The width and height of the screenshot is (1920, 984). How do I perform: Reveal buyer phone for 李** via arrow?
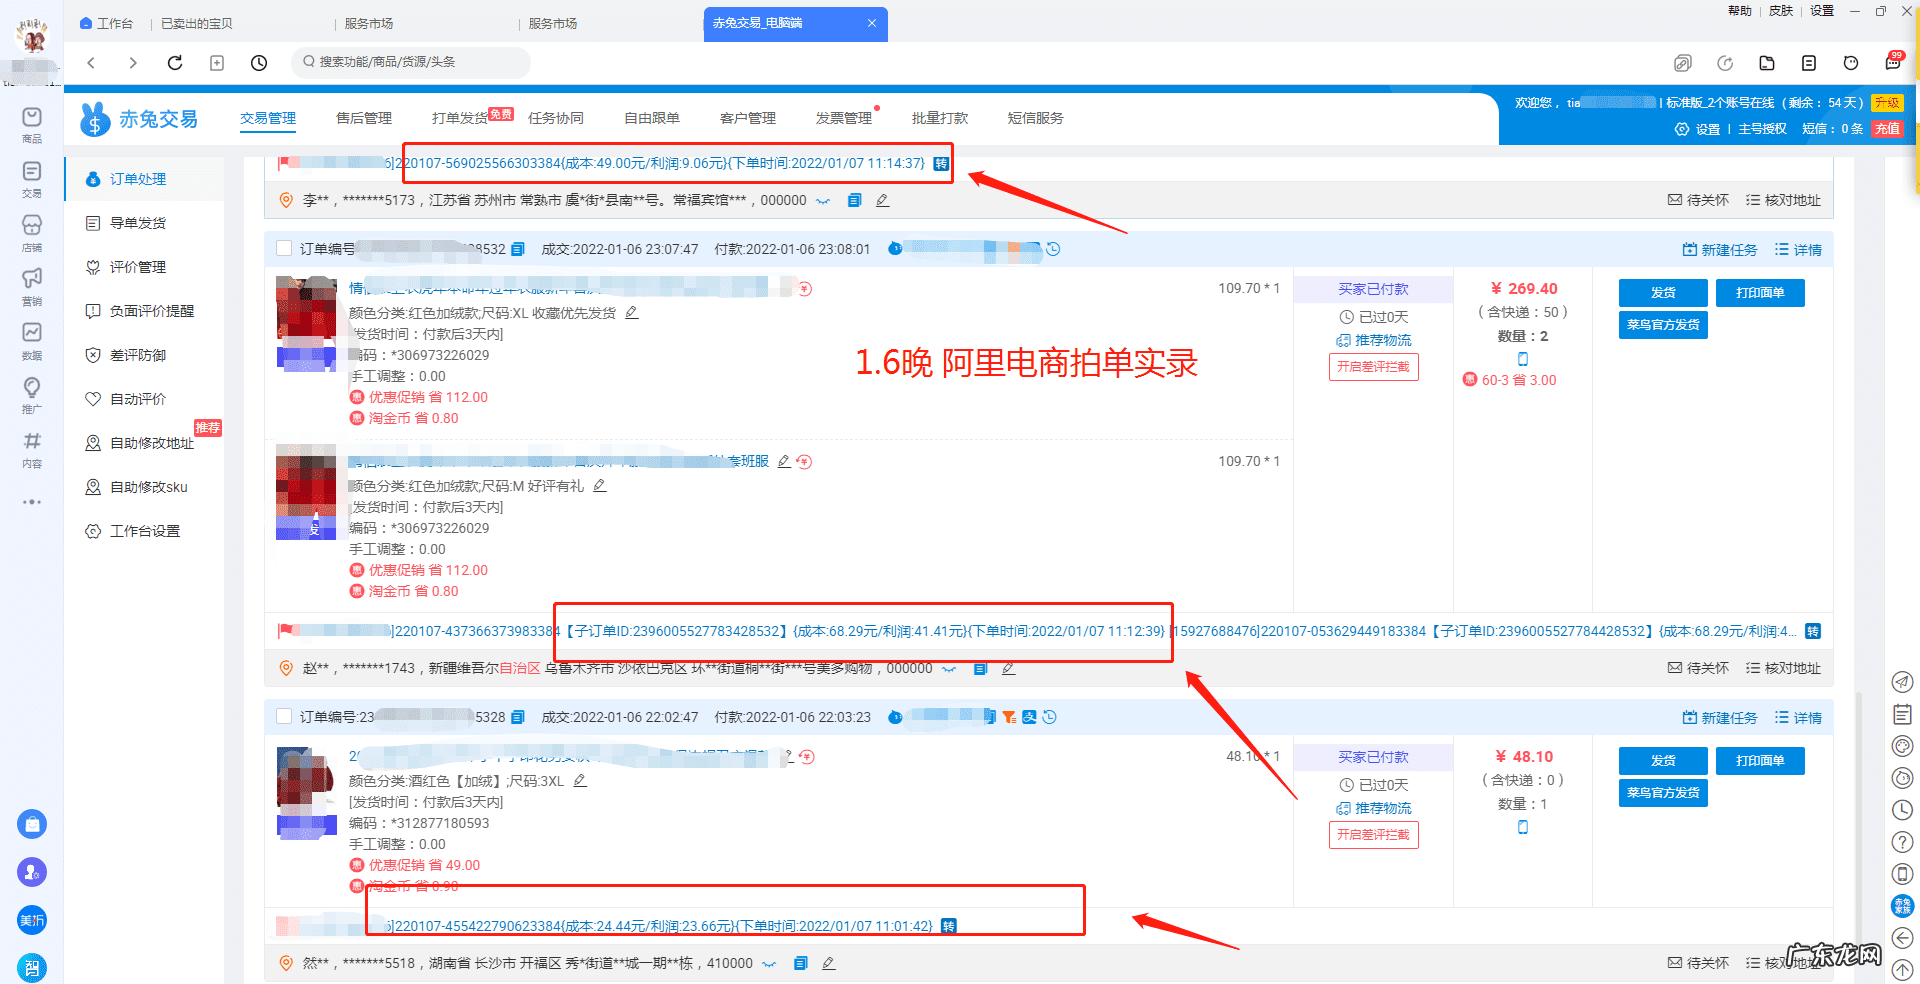(822, 200)
